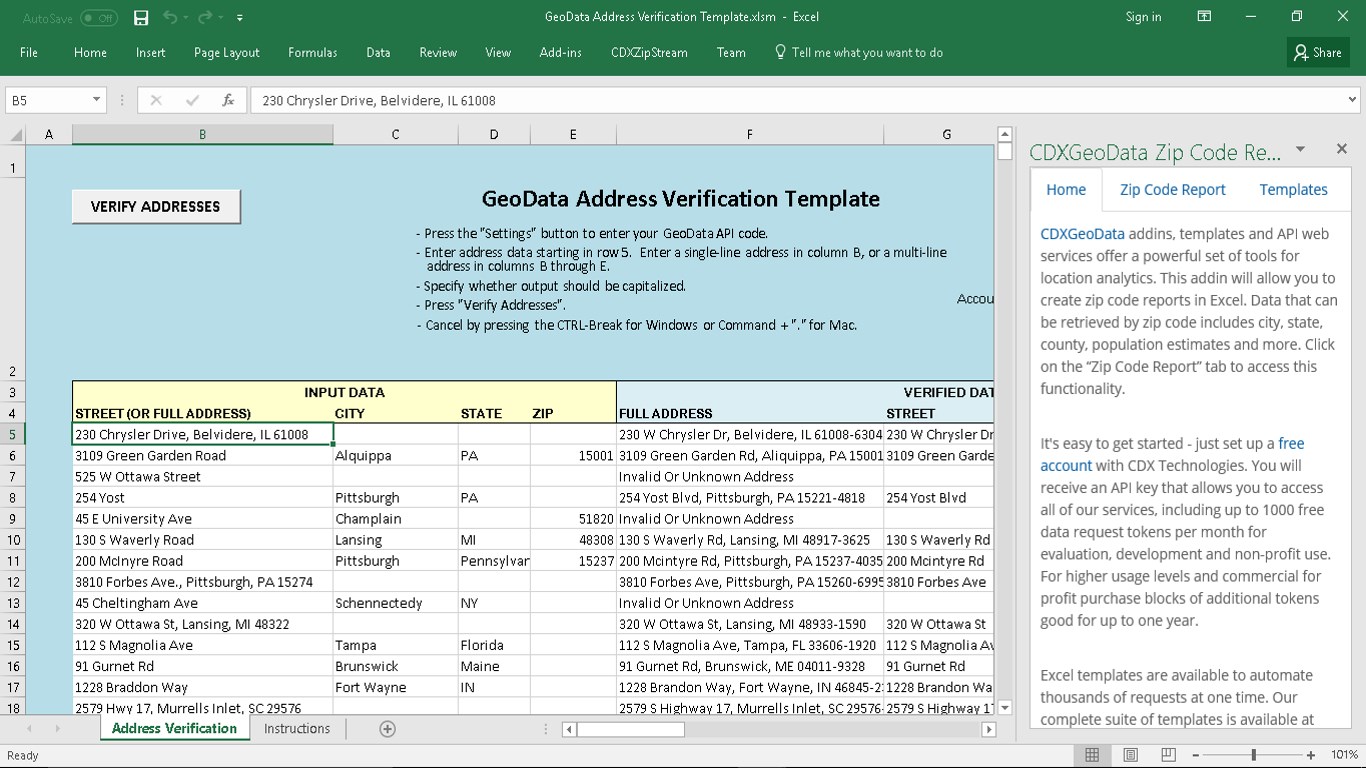This screenshot has width=1366, height=768.
Task: Click the Insert Function fx icon
Action: (228, 100)
